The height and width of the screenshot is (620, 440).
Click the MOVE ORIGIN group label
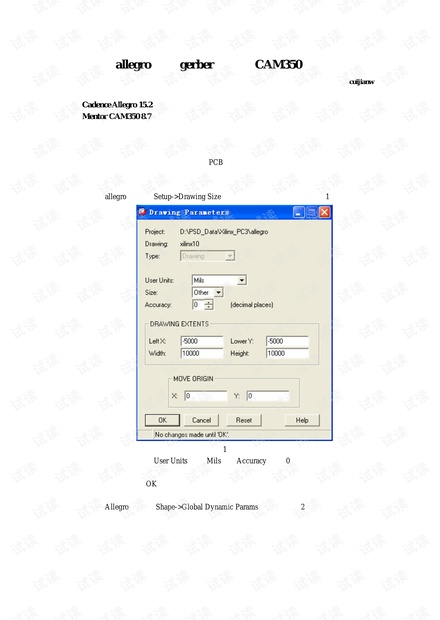[x=193, y=379]
